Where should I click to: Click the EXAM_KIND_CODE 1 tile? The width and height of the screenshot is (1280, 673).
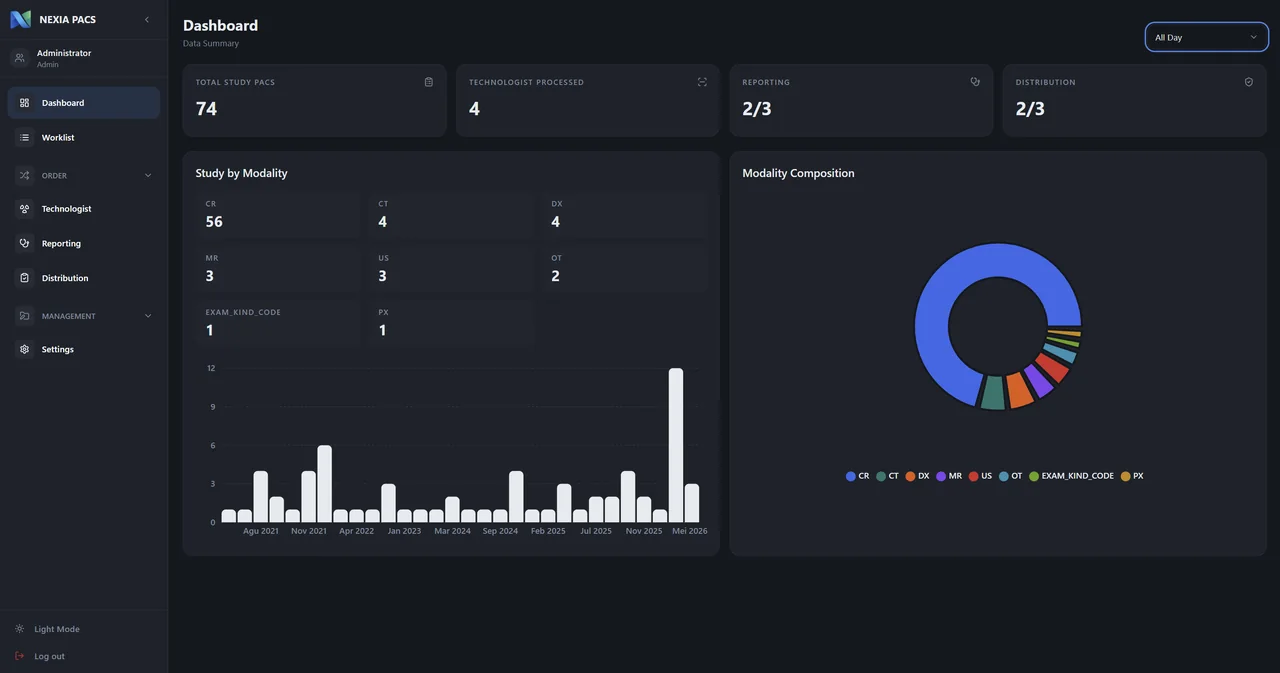coord(278,323)
